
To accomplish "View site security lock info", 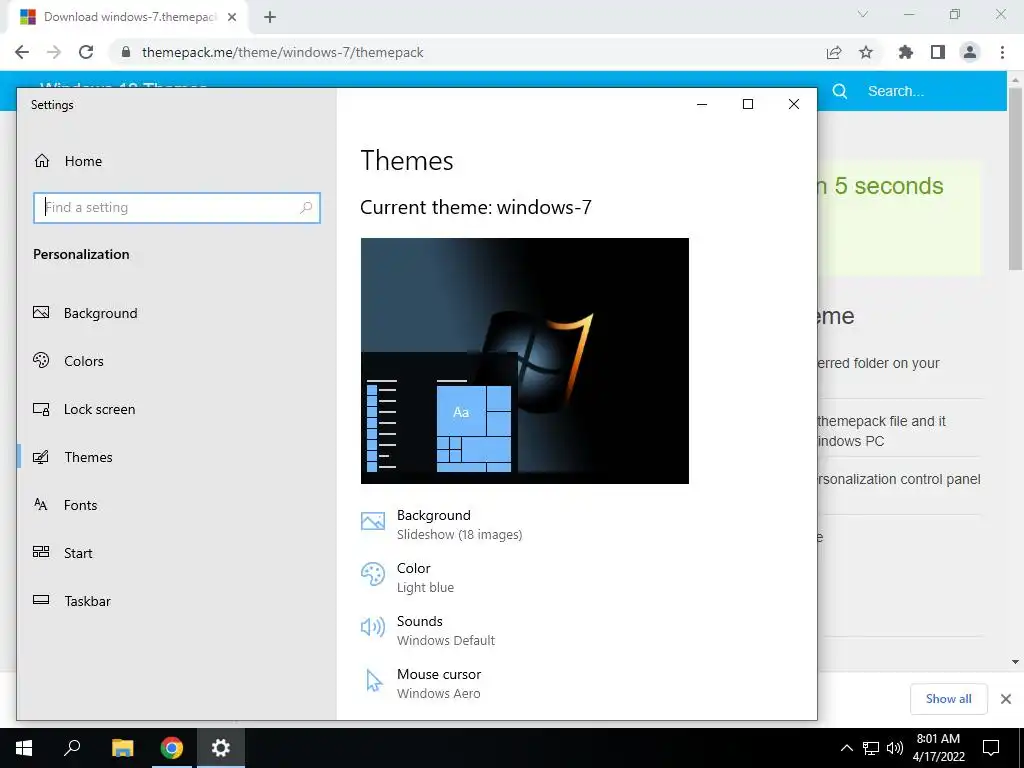I will [x=126, y=52].
